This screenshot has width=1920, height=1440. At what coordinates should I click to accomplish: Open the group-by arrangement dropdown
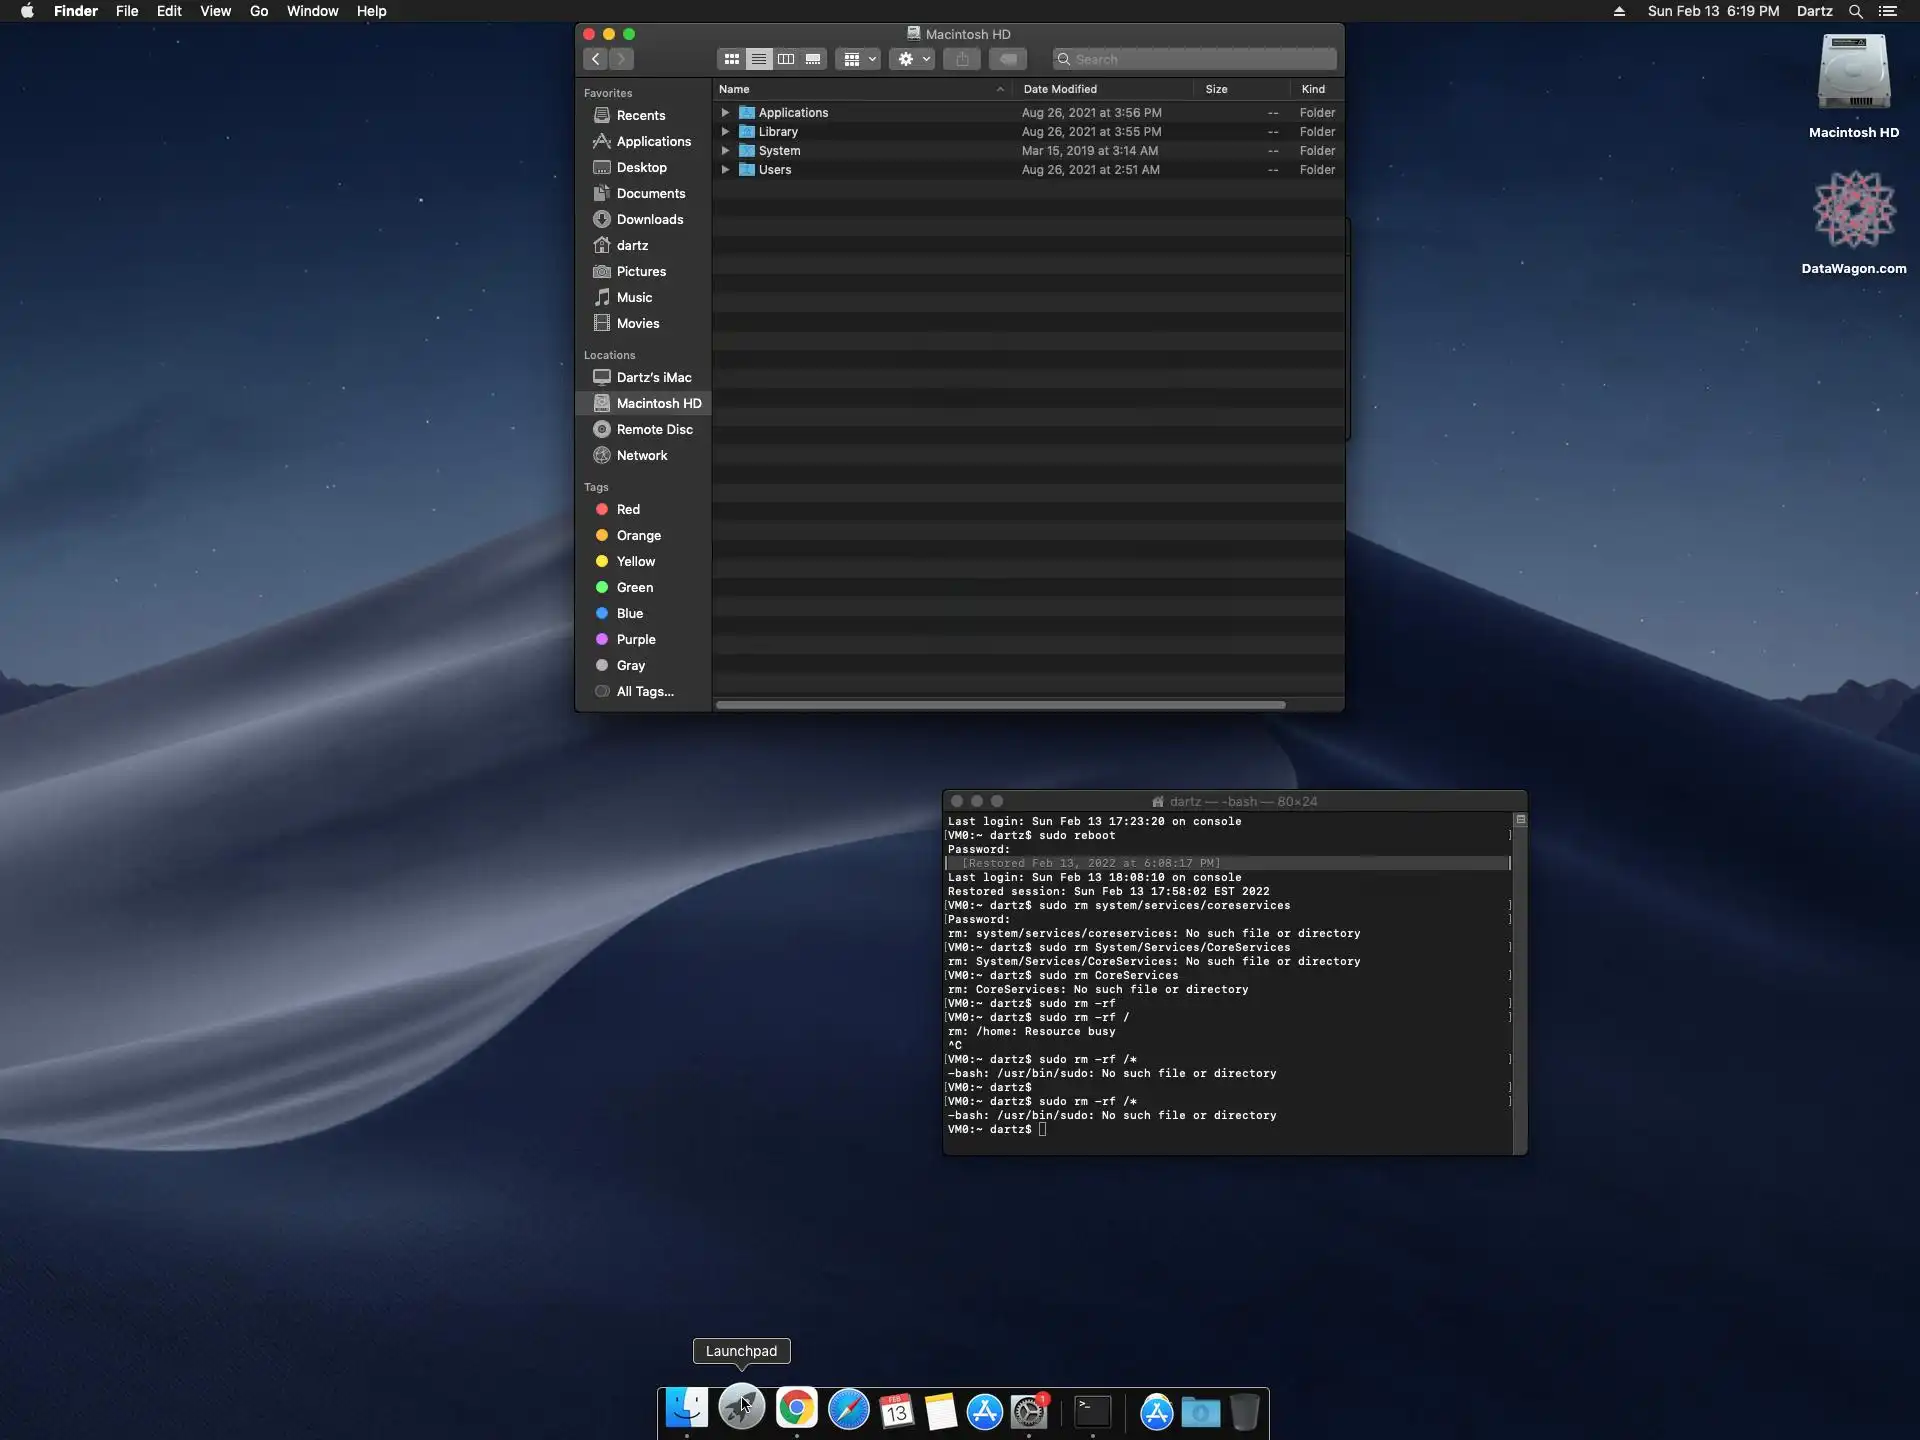858,59
